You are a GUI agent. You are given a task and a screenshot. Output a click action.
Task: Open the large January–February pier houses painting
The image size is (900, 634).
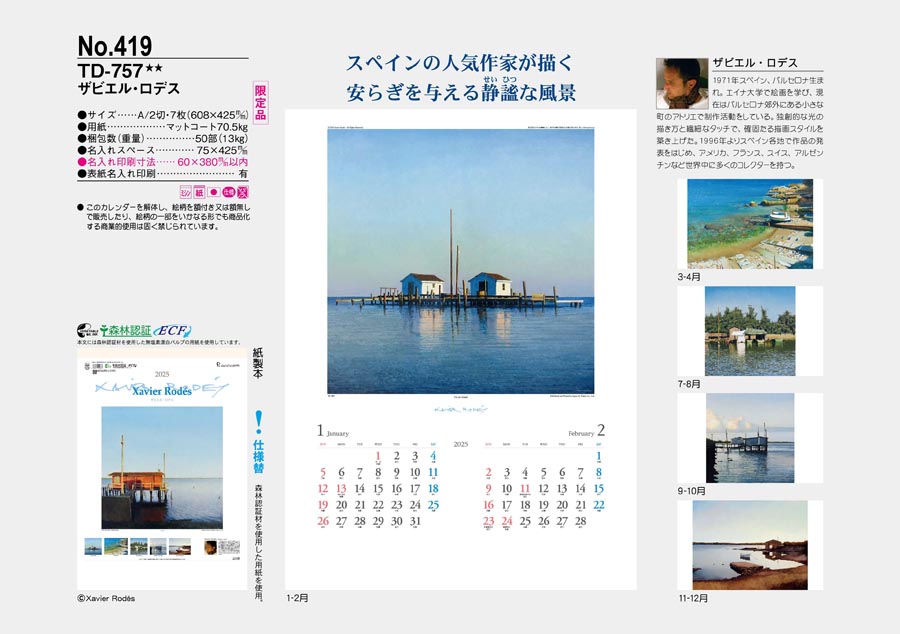[460, 261]
